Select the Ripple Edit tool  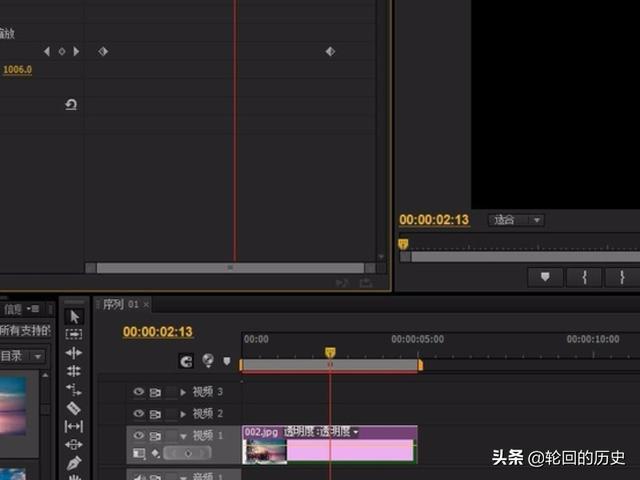74,353
